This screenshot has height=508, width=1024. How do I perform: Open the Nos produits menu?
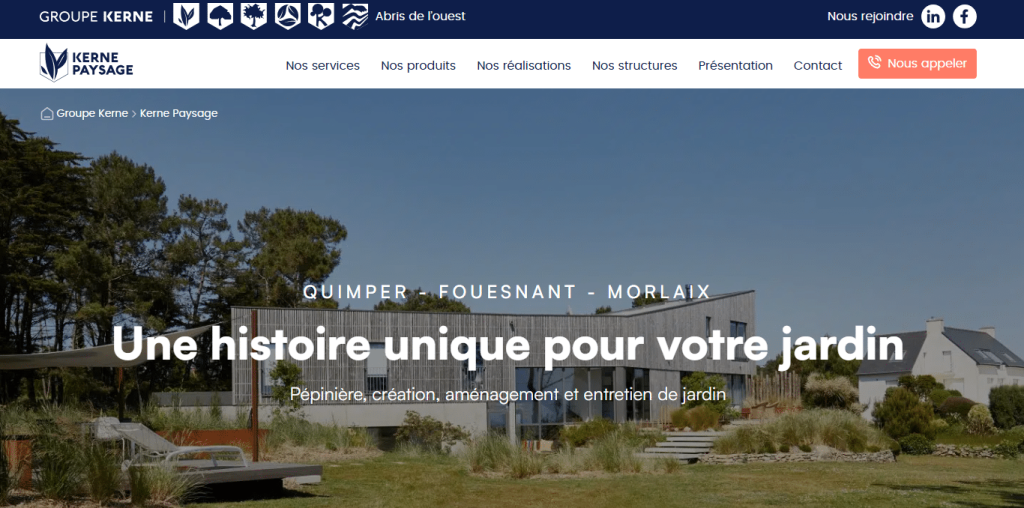418,66
